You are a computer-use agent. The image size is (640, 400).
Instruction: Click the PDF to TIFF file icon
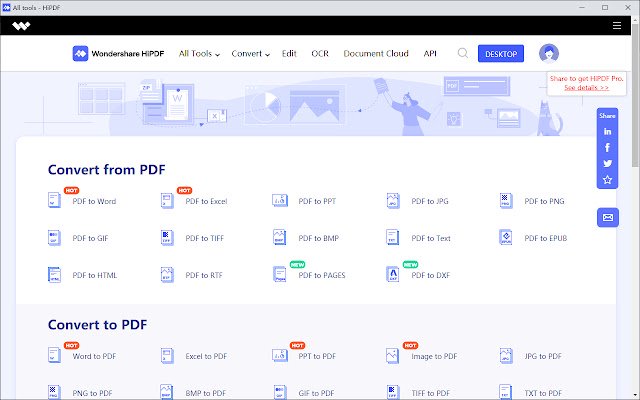(x=167, y=238)
